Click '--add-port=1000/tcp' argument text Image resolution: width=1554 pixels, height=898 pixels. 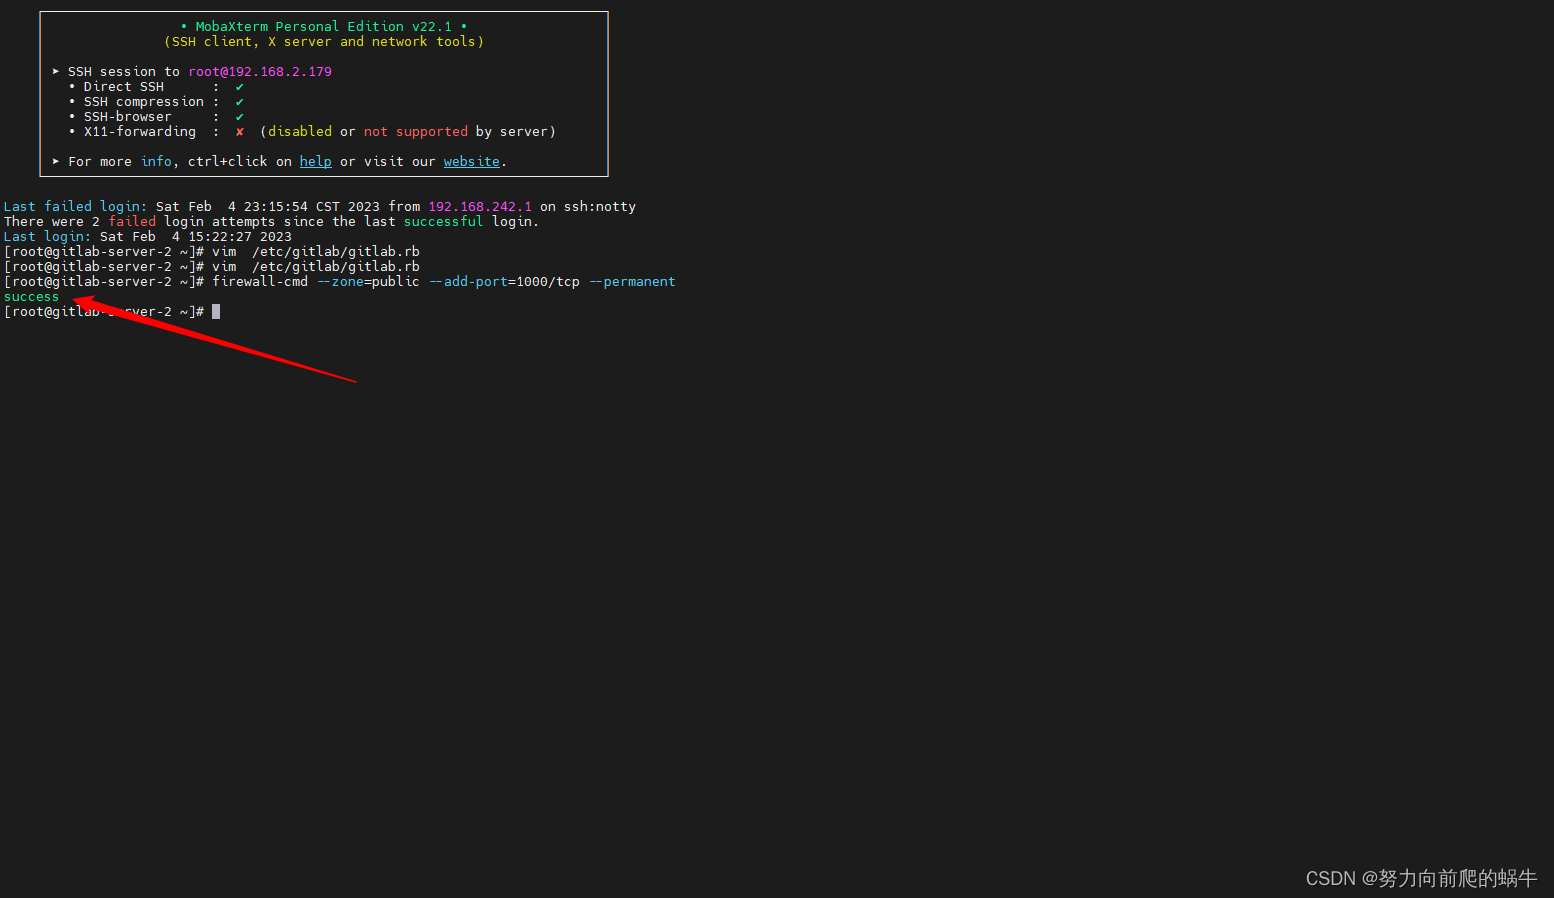(504, 282)
